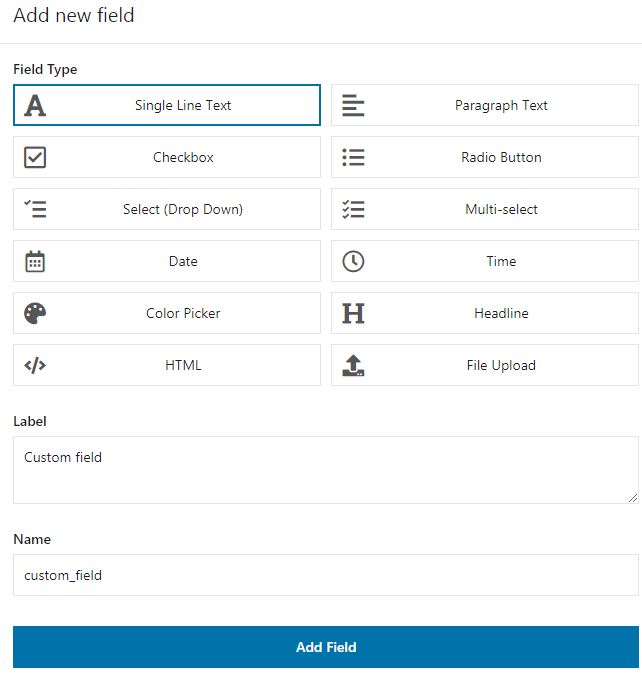Click the letter A Single Line icon

[35, 106]
